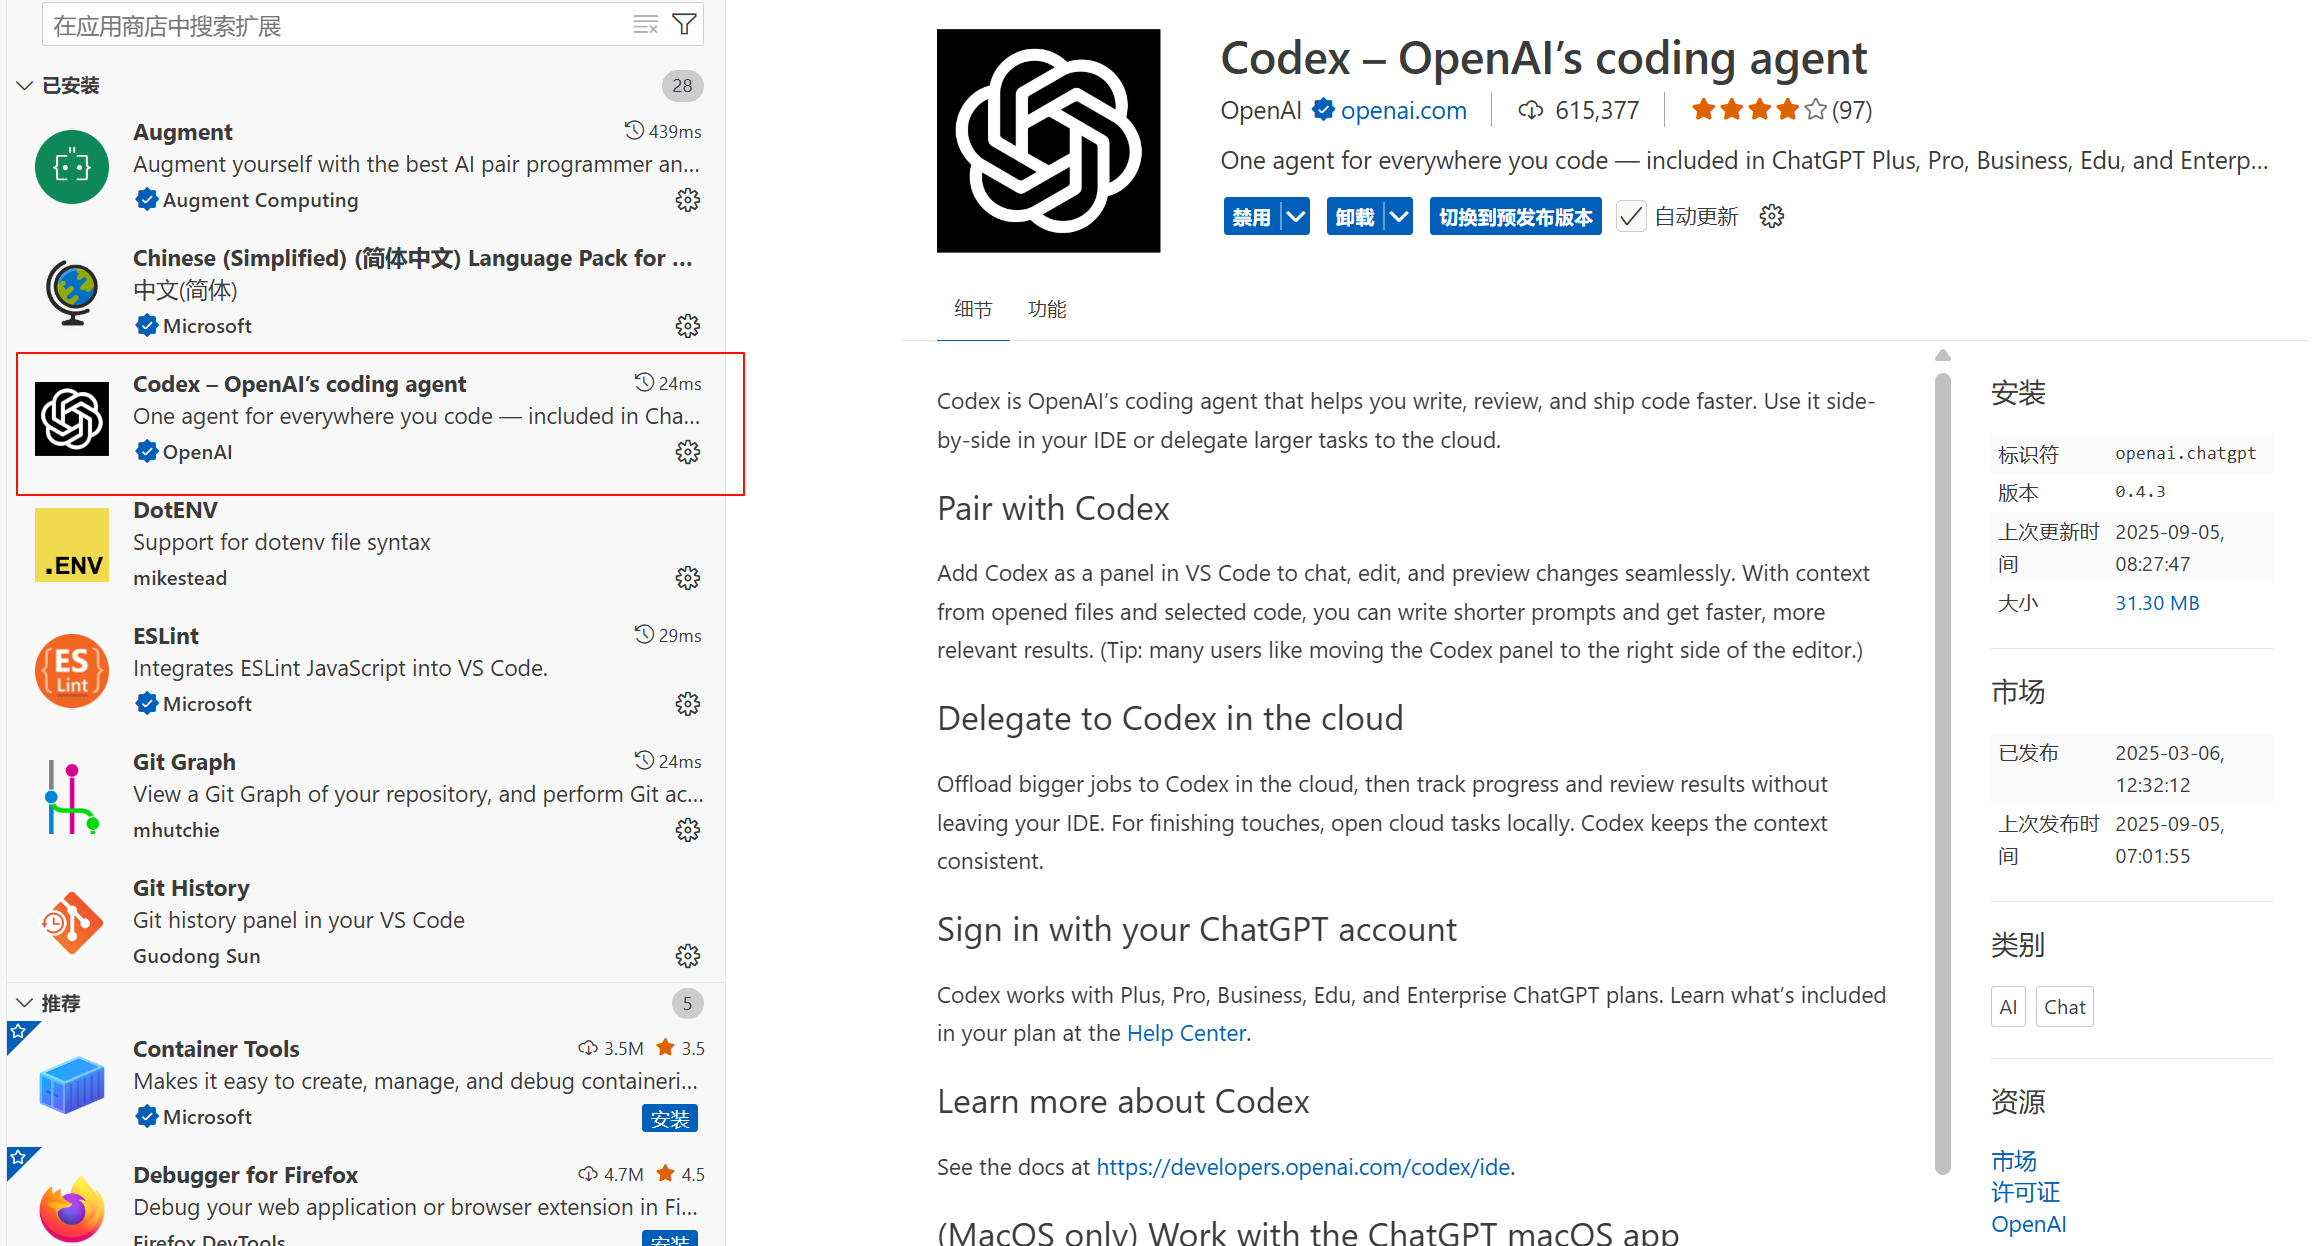Screen dimensions: 2315x1246
Task: Click the Debugger for Firefox icon
Action: click(71, 1207)
